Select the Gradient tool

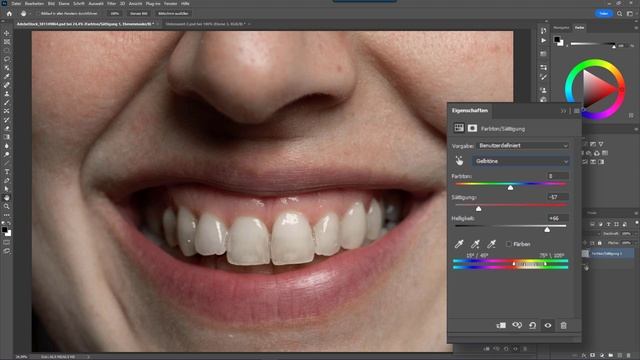7,137
